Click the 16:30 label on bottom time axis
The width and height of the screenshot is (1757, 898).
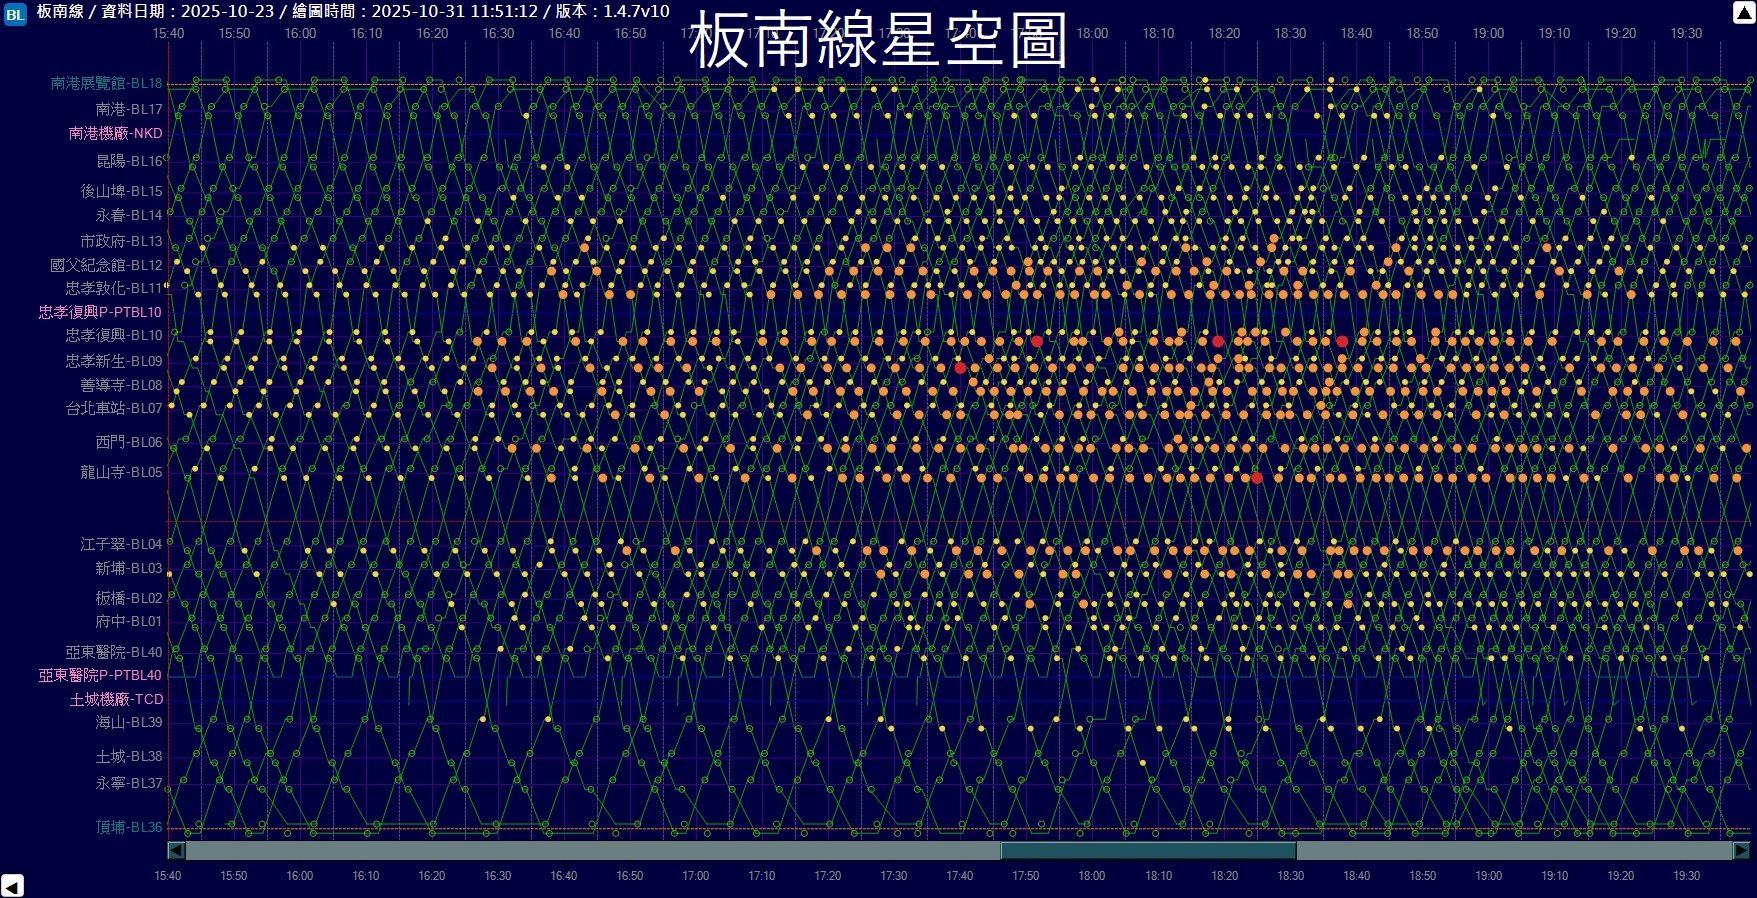pos(497,875)
